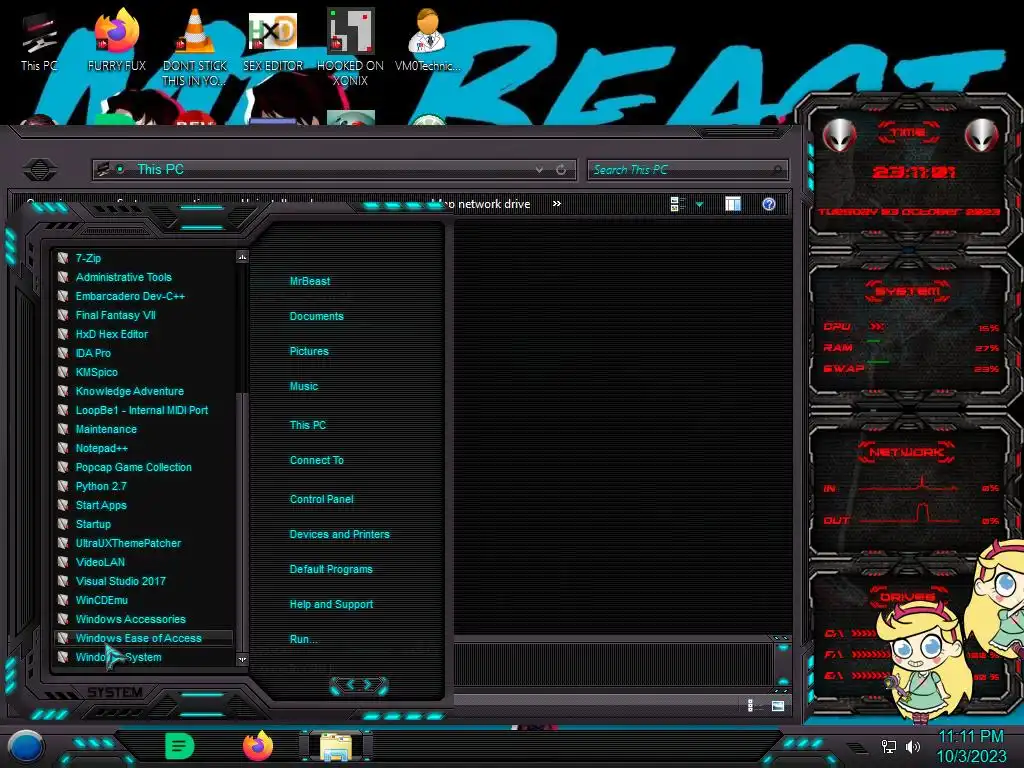Launch the FURRY FUX Firefox desktop shortcut
Image resolution: width=1024 pixels, height=768 pixels.
tap(117, 40)
